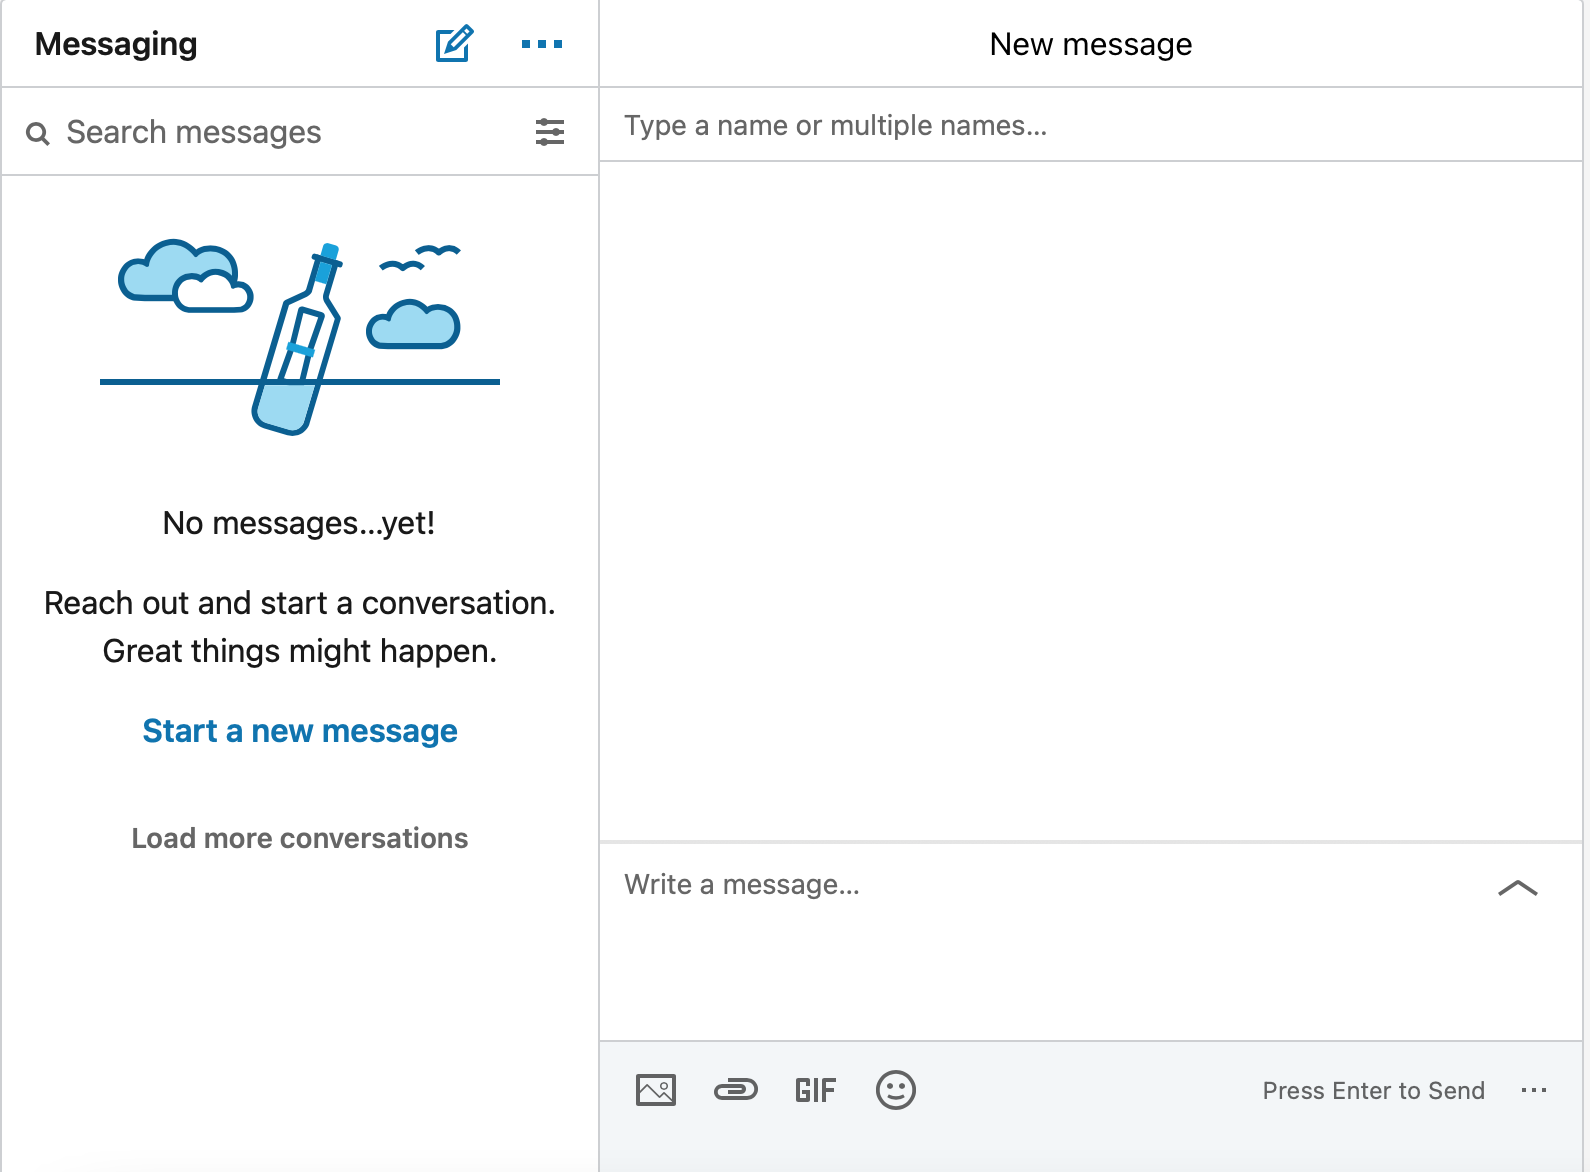The width and height of the screenshot is (1590, 1172).
Task: Click the Messaging panel heading
Action: 116,44
